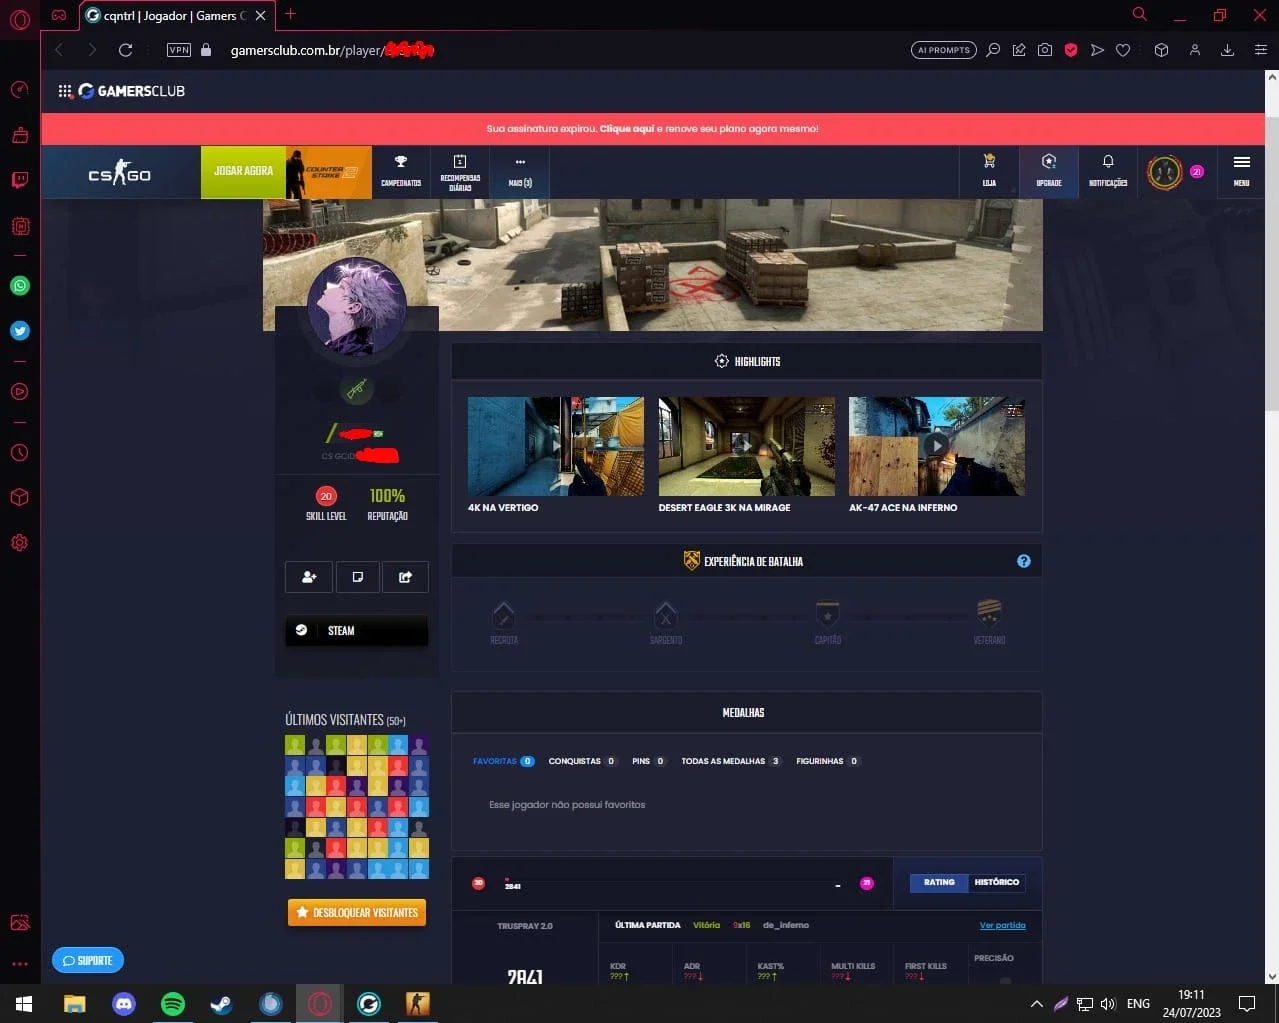Play the AK-47 Ace na Inferno highlight
This screenshot has height=1023, width=1279.
click(x=936, y=446)
